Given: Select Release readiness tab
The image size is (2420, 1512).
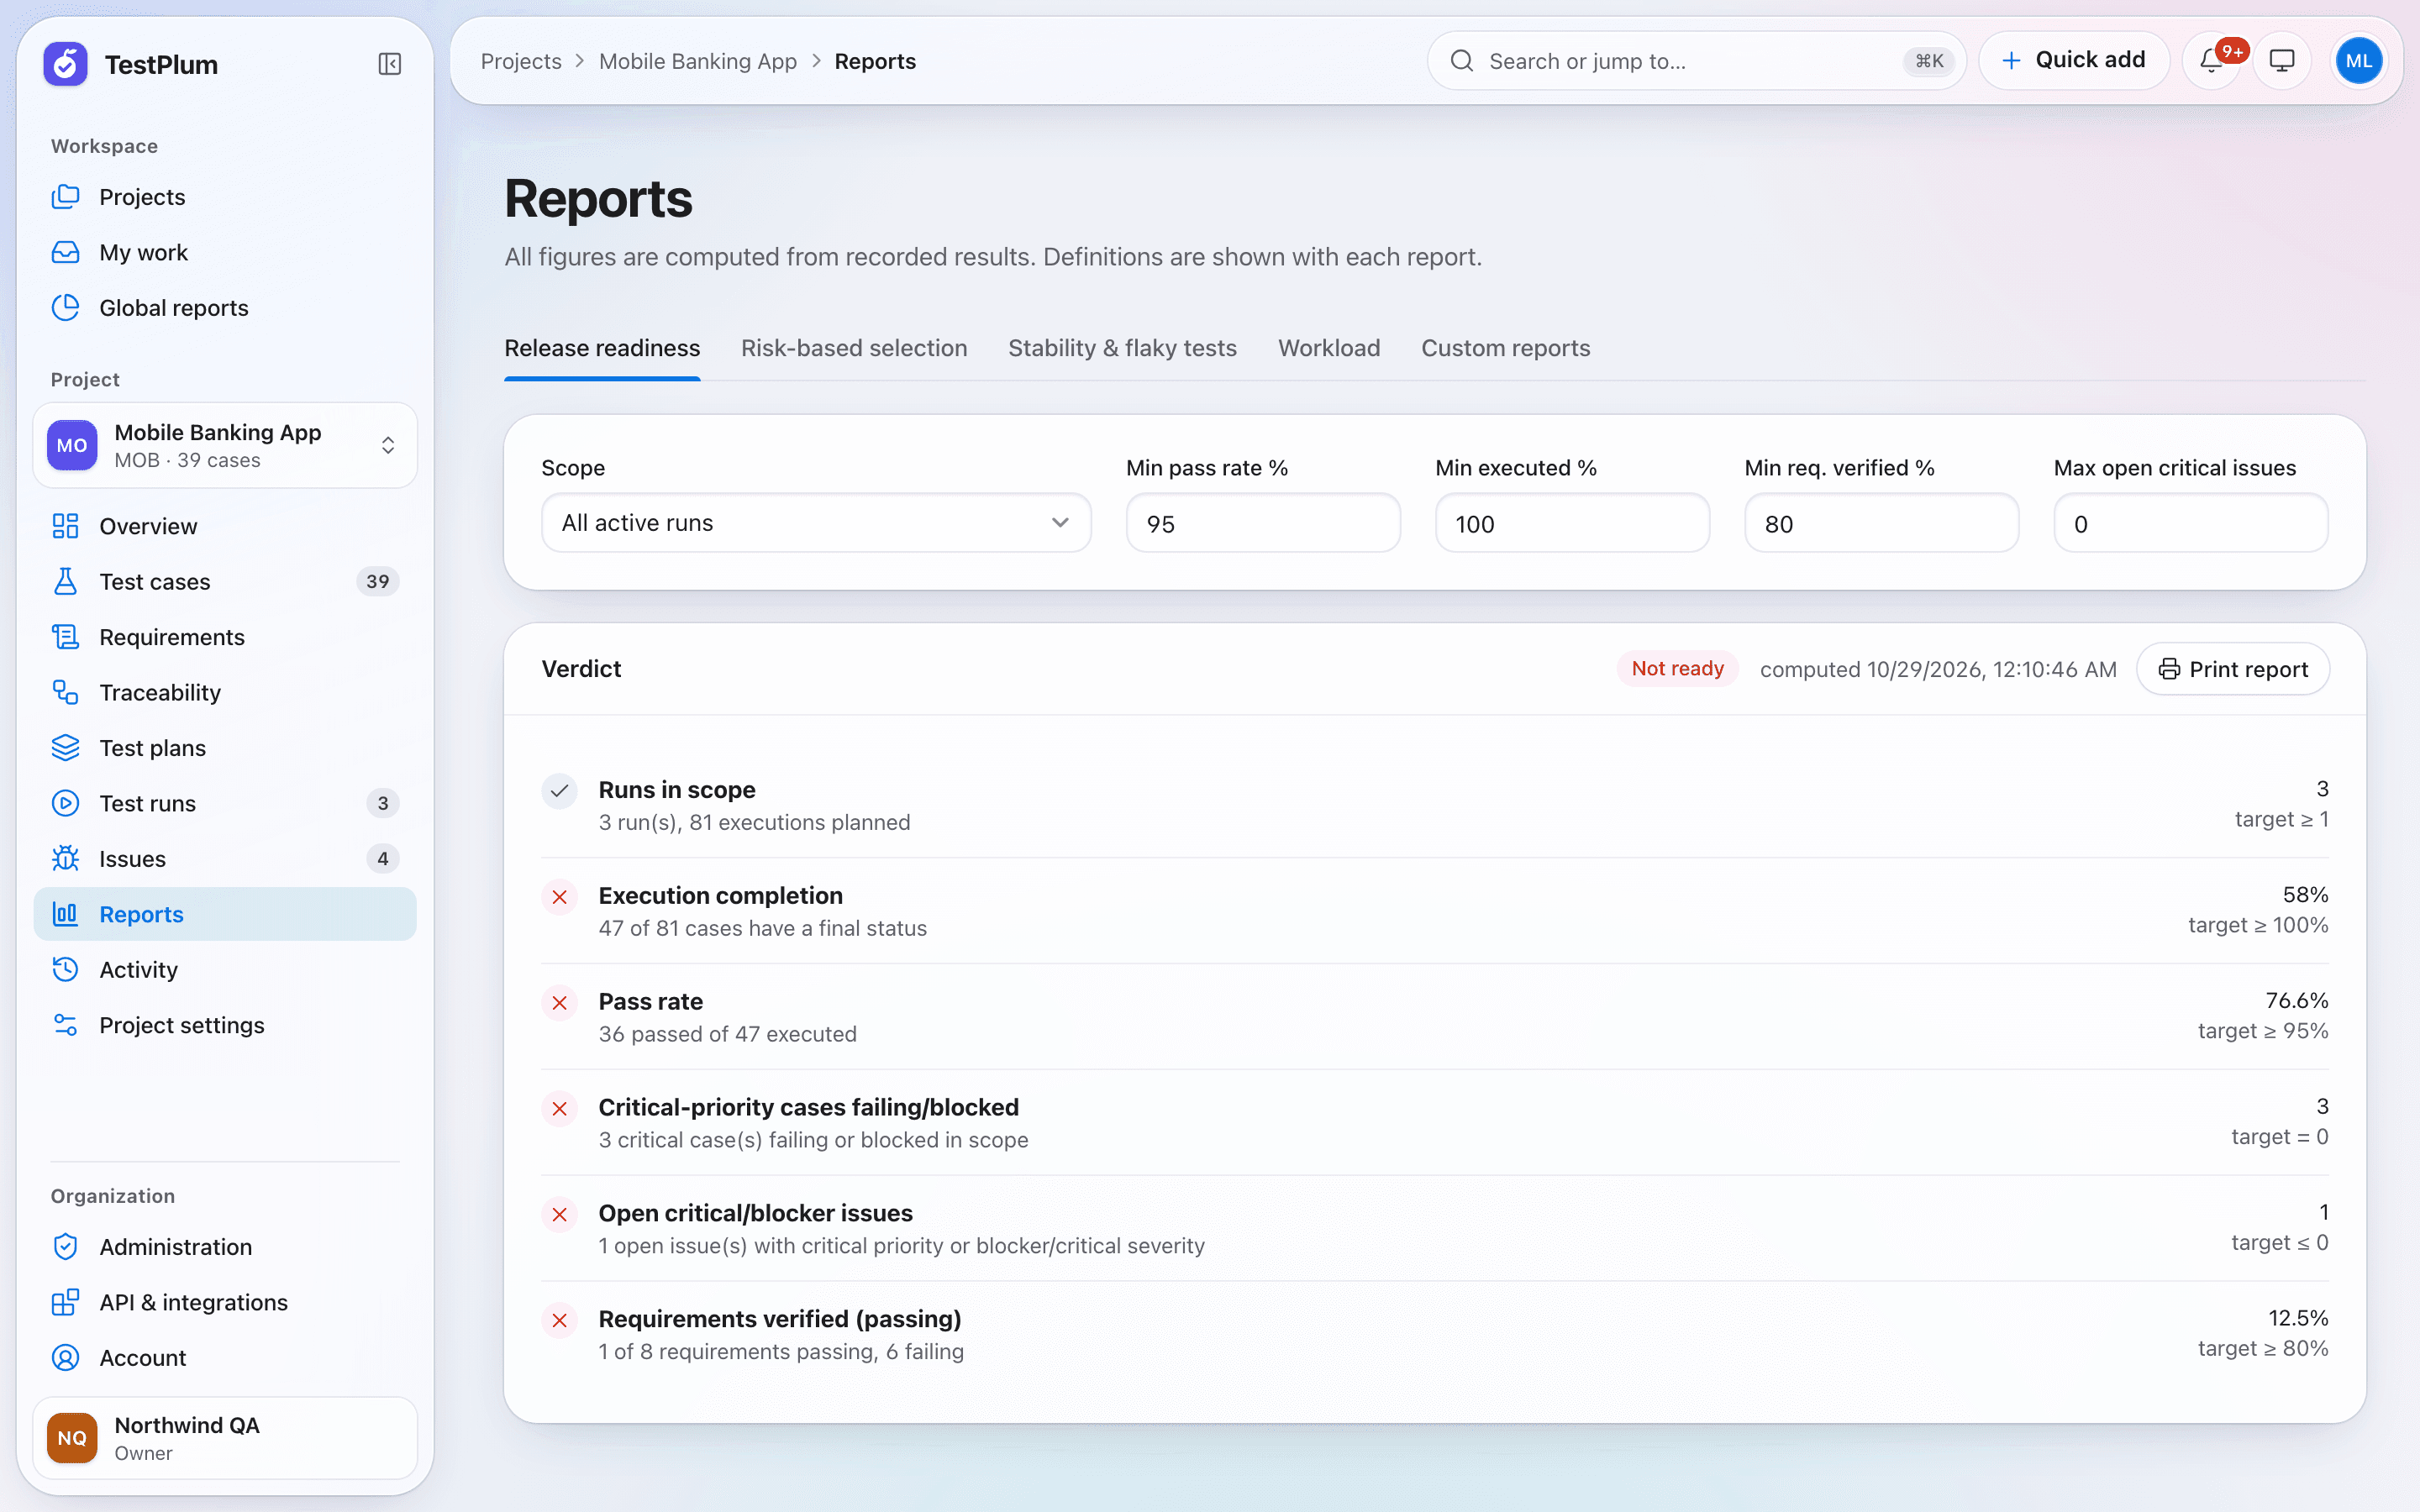Looking at the screenshot, I should [602, 348].
